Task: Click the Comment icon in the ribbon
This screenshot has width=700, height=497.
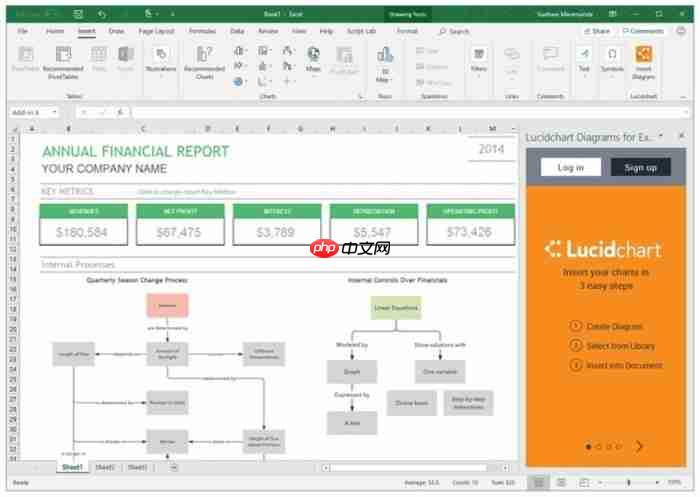Action: click(550, 58)
